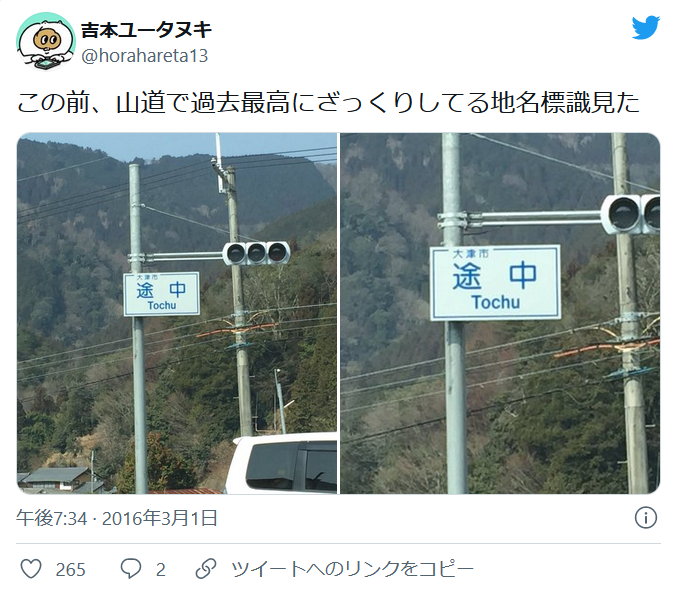The image size is (673, 591).
Task: Click the 途中 sign in right photo
Action: (495, 282)
